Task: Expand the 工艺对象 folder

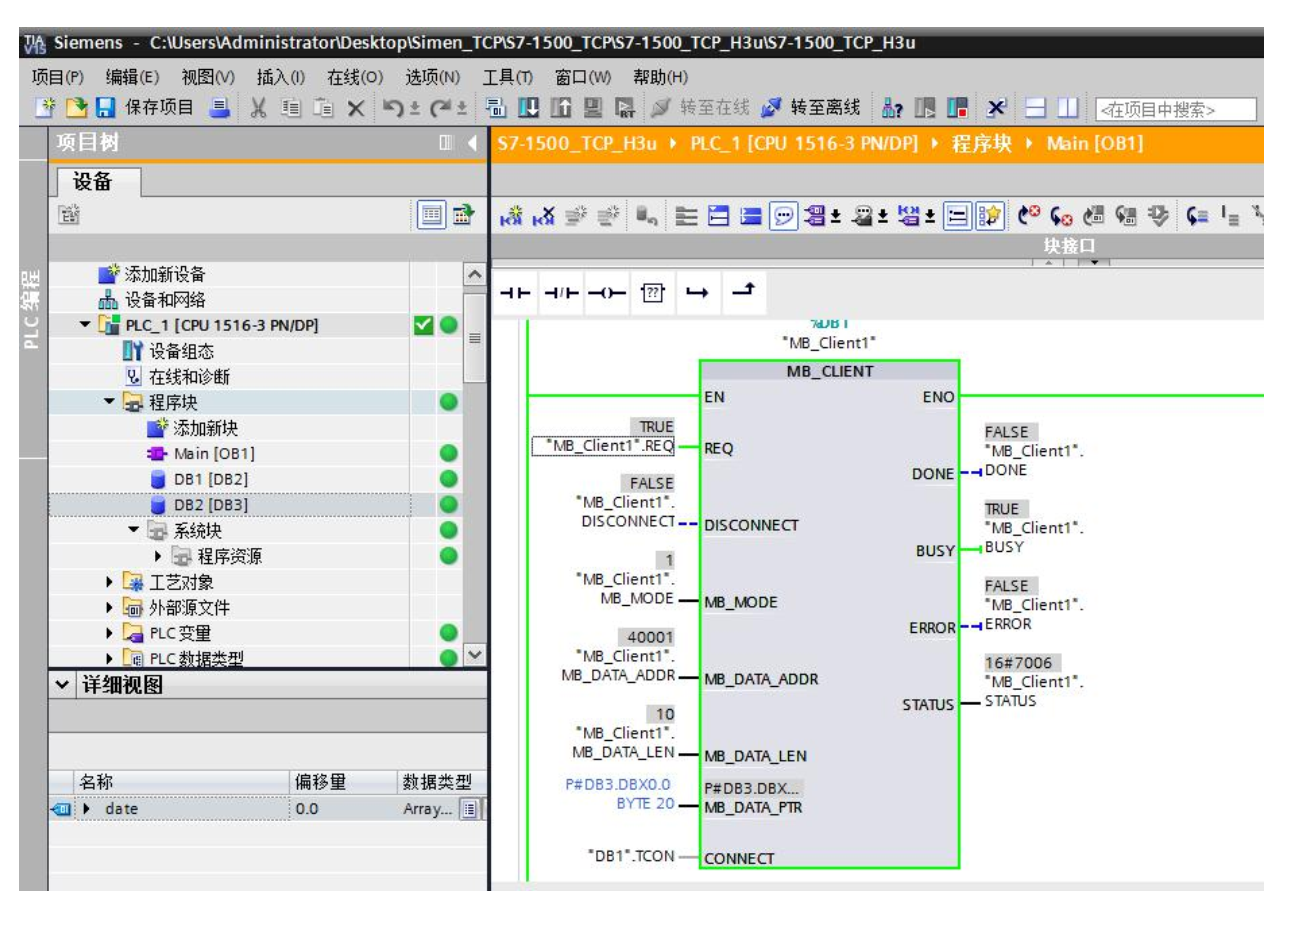Action: (109, 582)
